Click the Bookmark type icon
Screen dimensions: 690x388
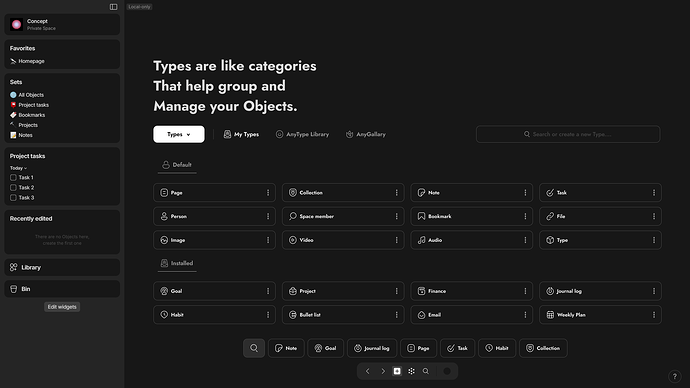(x=422, y=216)
